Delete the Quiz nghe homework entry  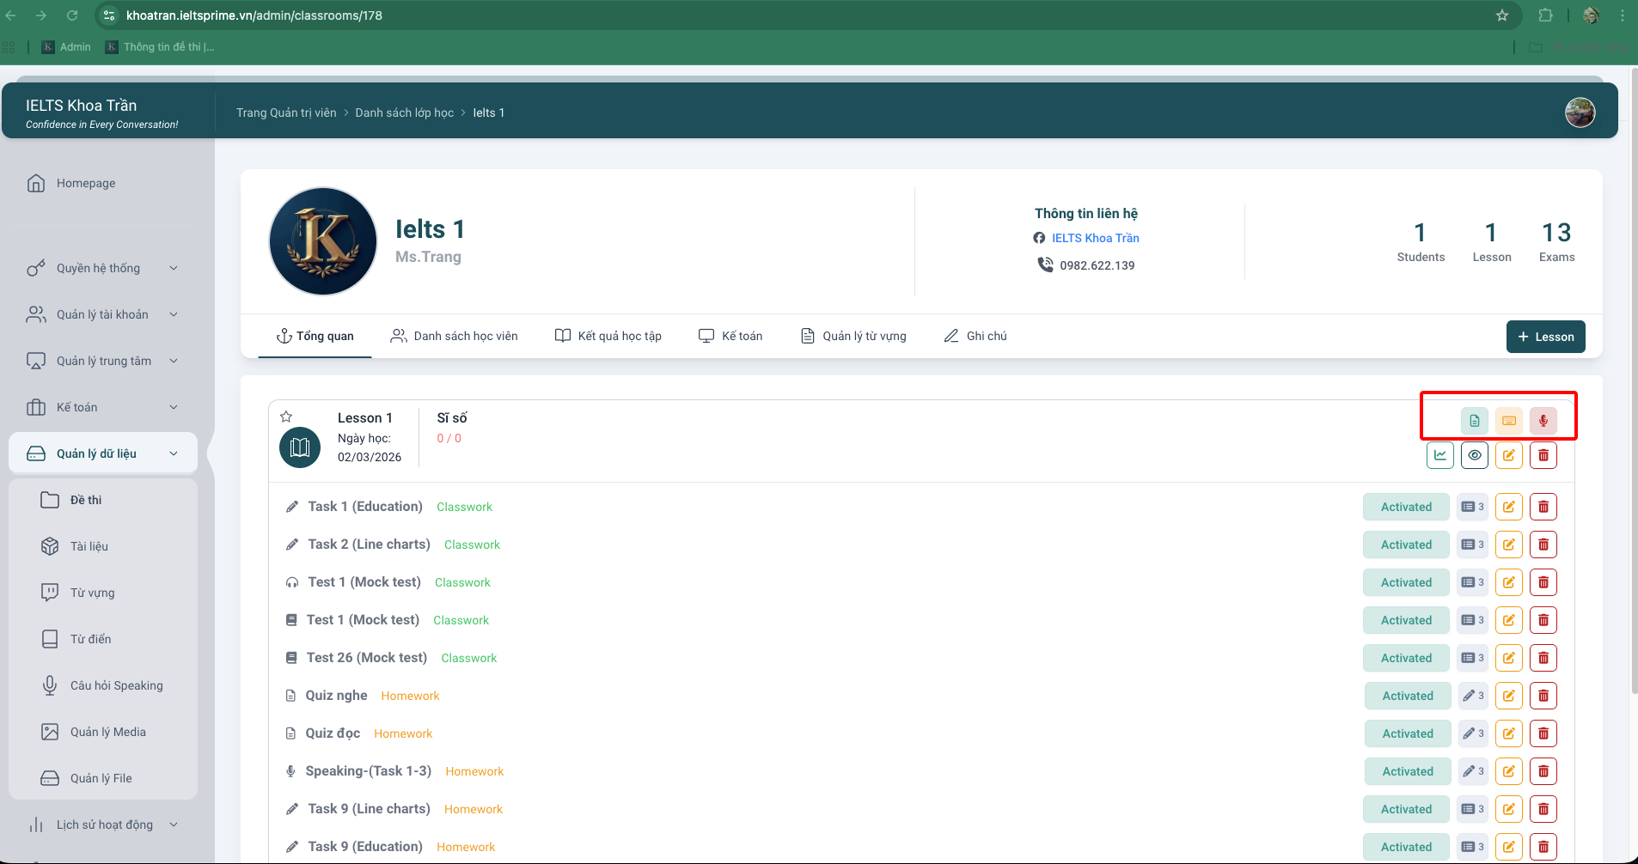tap(1543, 696)
